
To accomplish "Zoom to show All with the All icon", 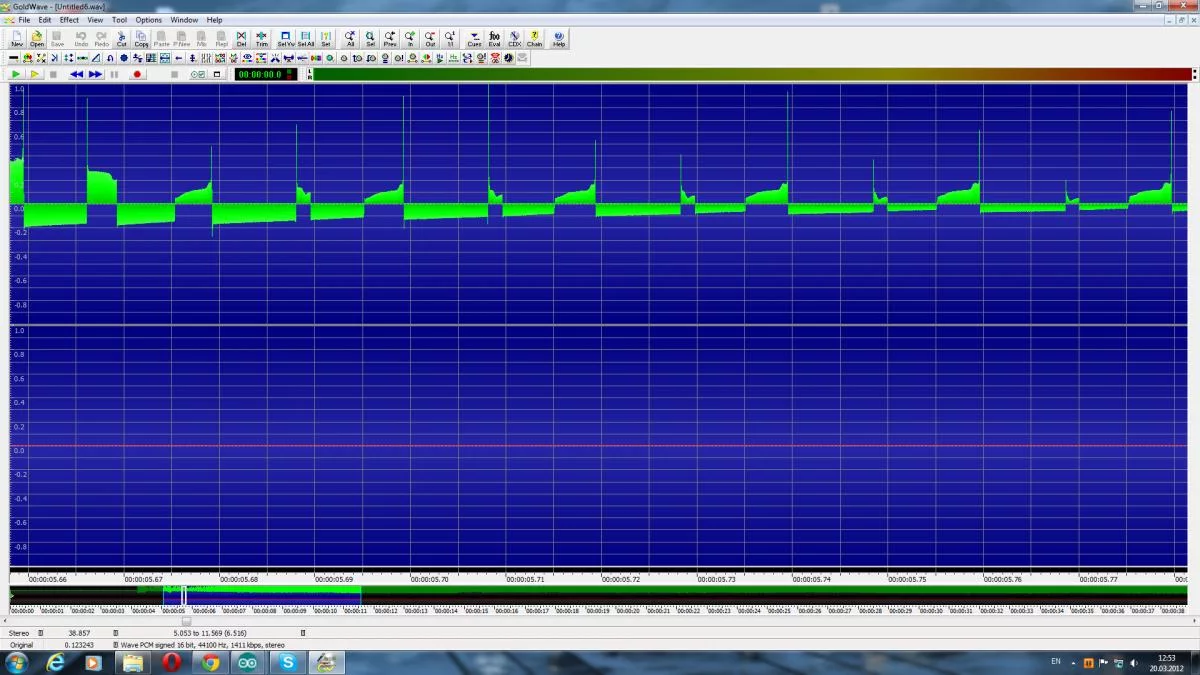I will click(x=350, y=39).
